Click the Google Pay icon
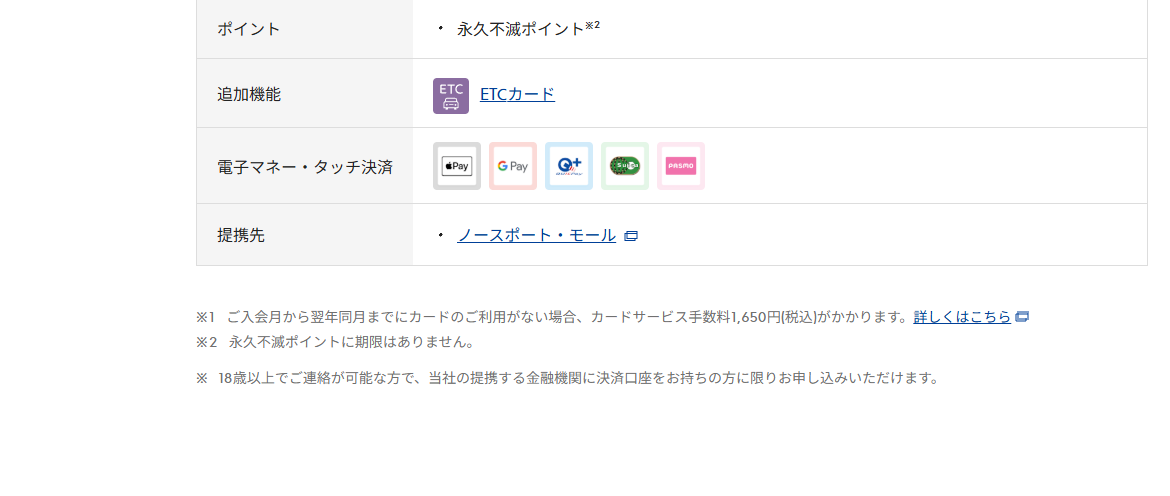1170x496 pixels. coord(513,166)
